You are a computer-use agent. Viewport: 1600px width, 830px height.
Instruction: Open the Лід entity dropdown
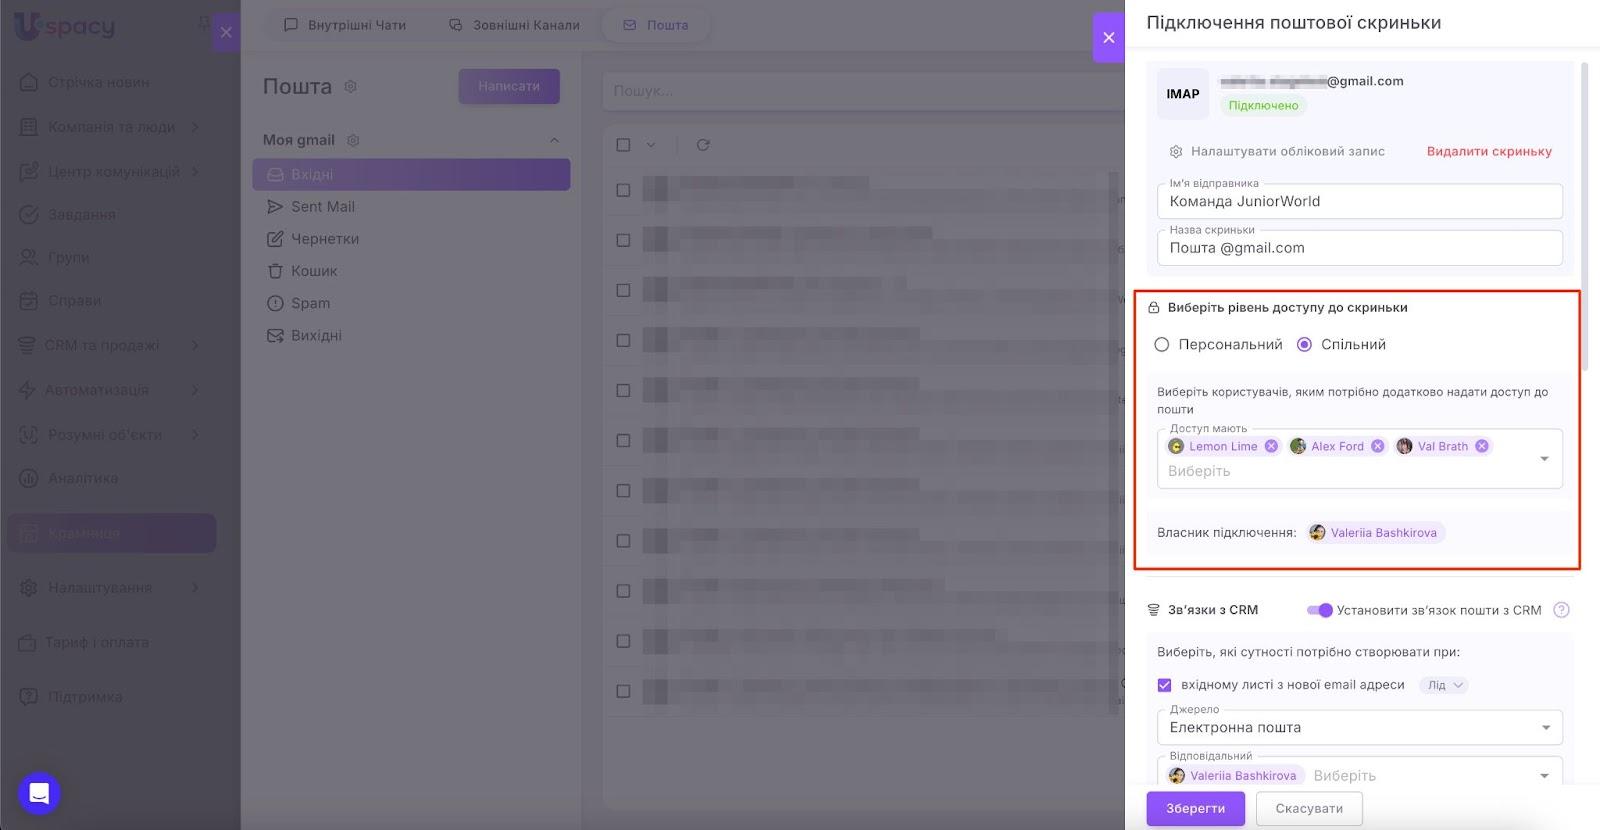coord(1443,685)
